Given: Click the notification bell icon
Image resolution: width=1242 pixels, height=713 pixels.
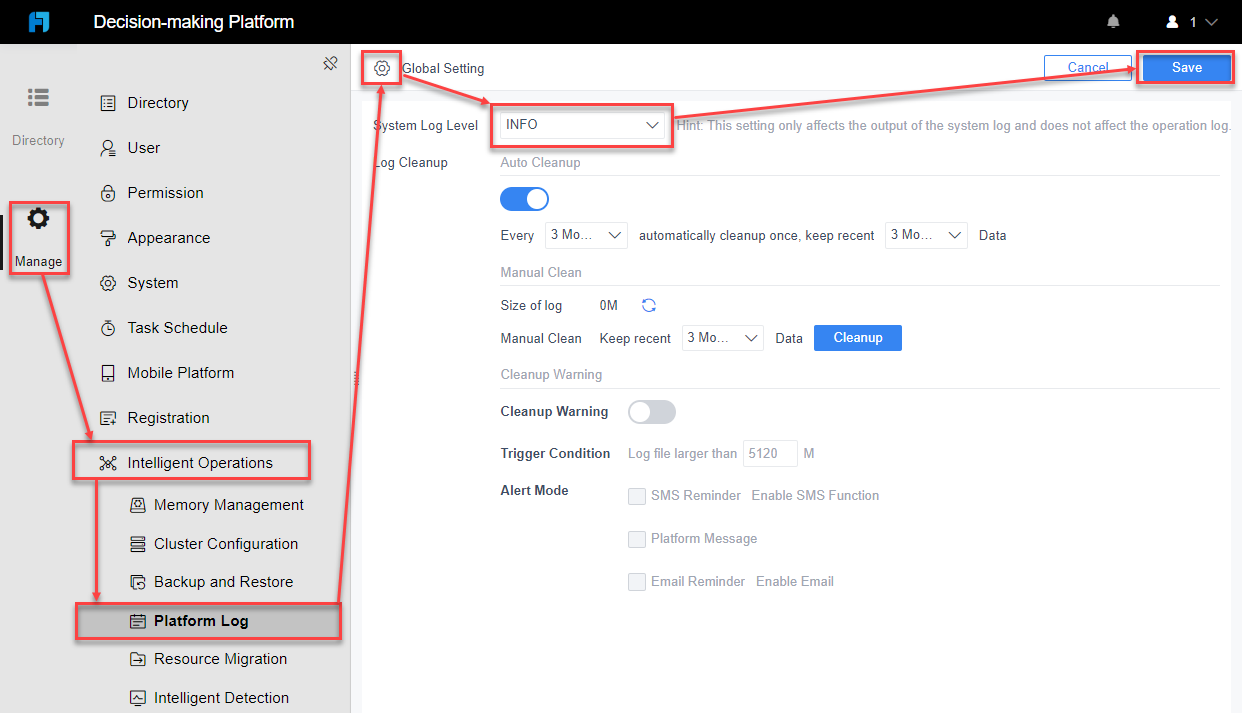Looking at the screenshot, I should 1115,19.
